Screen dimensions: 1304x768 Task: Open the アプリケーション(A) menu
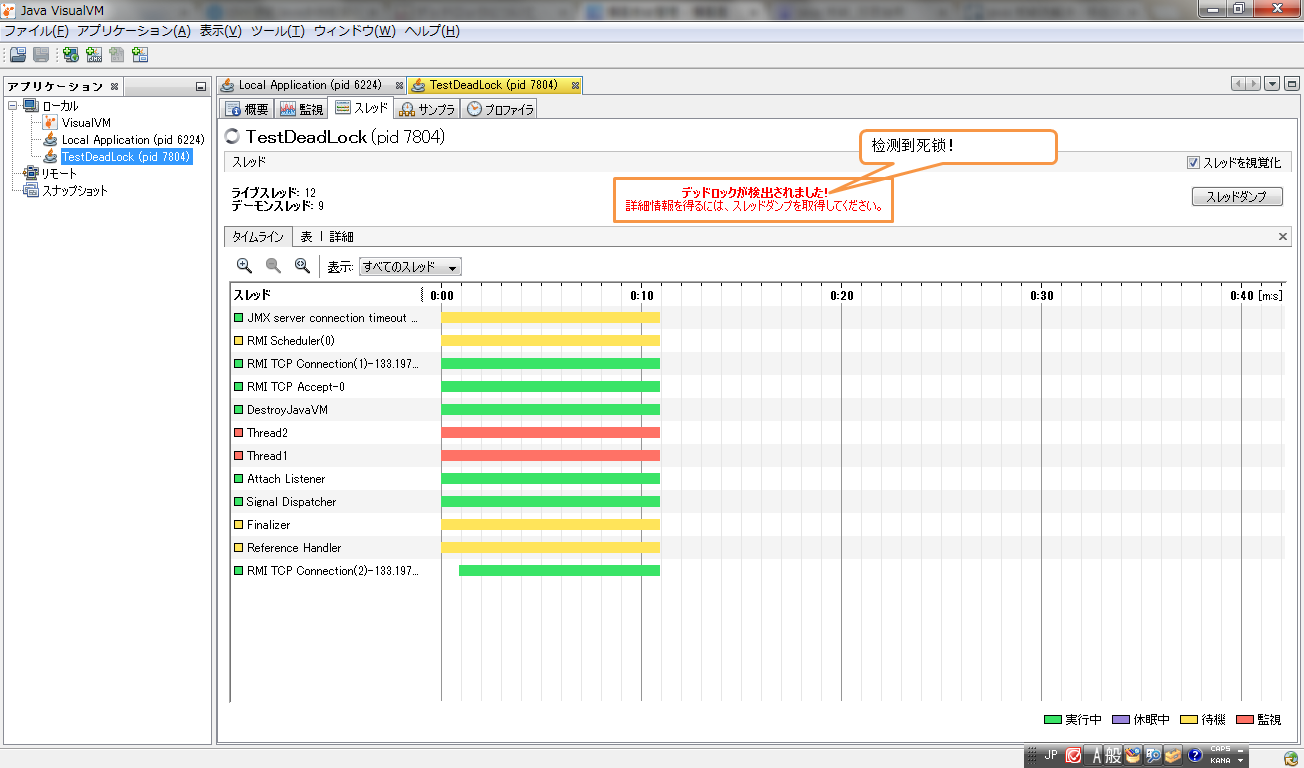[134, 31]
